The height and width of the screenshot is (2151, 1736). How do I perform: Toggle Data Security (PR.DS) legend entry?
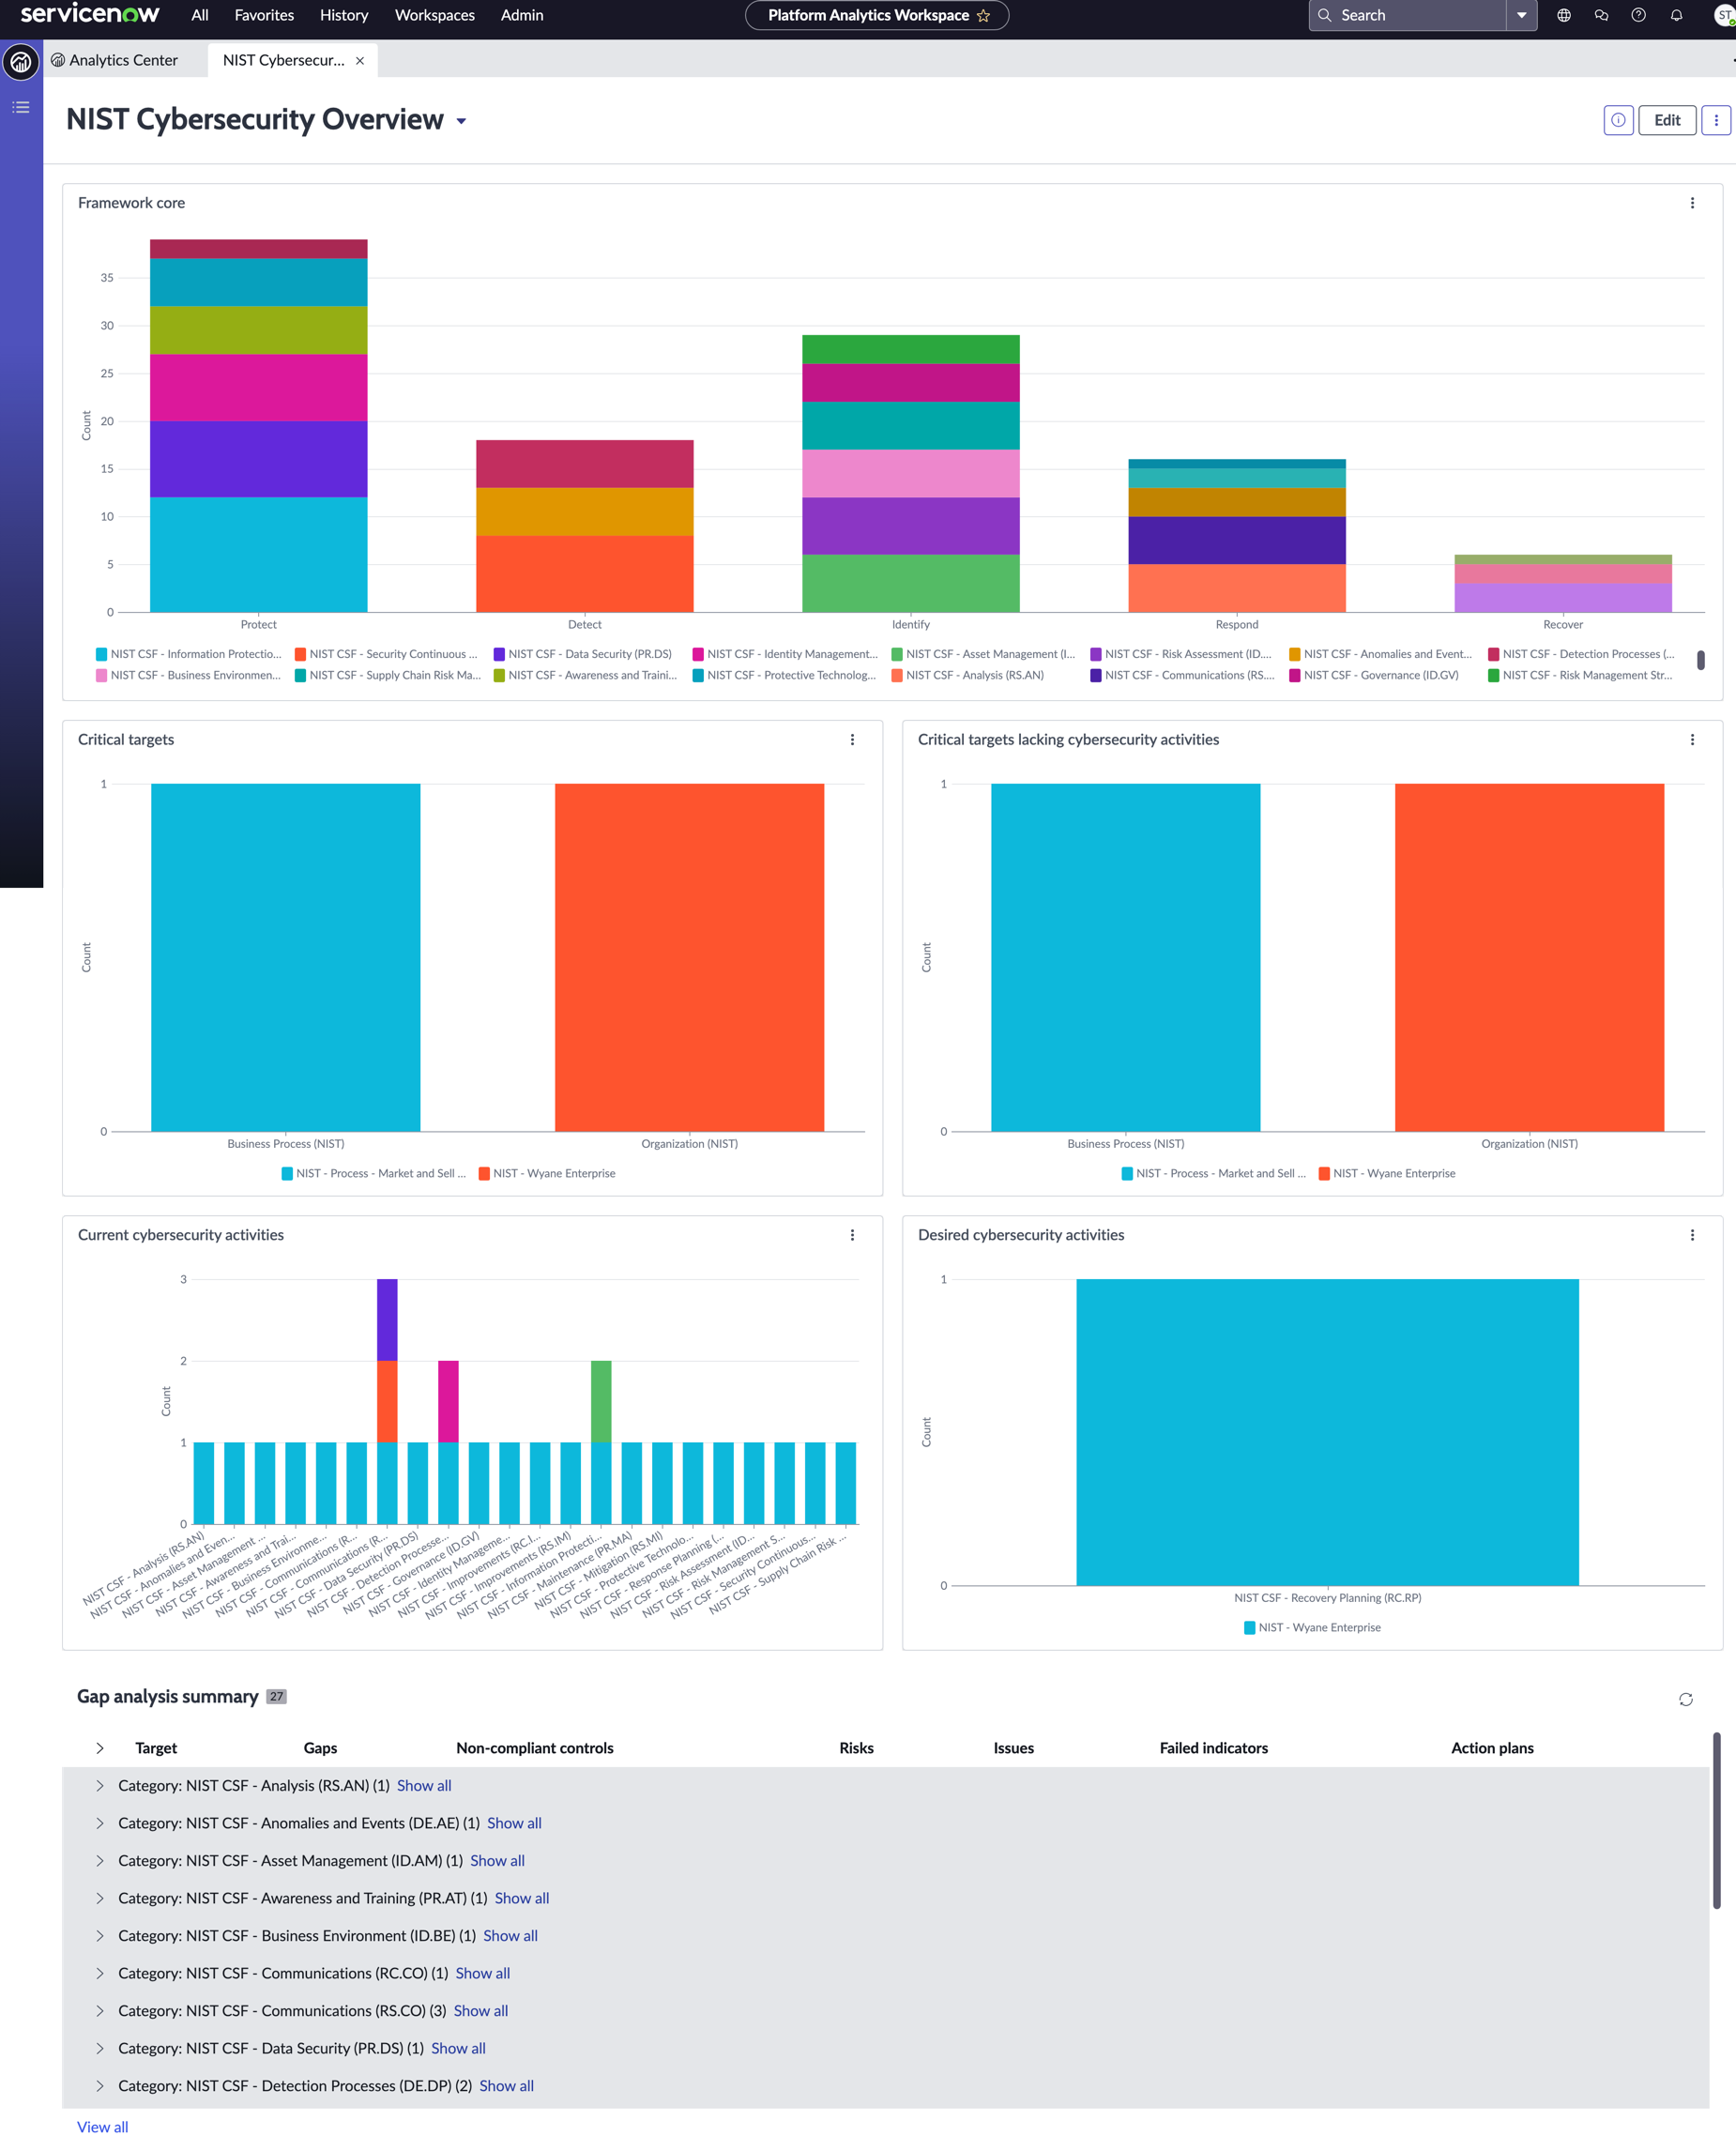point(582,654)
